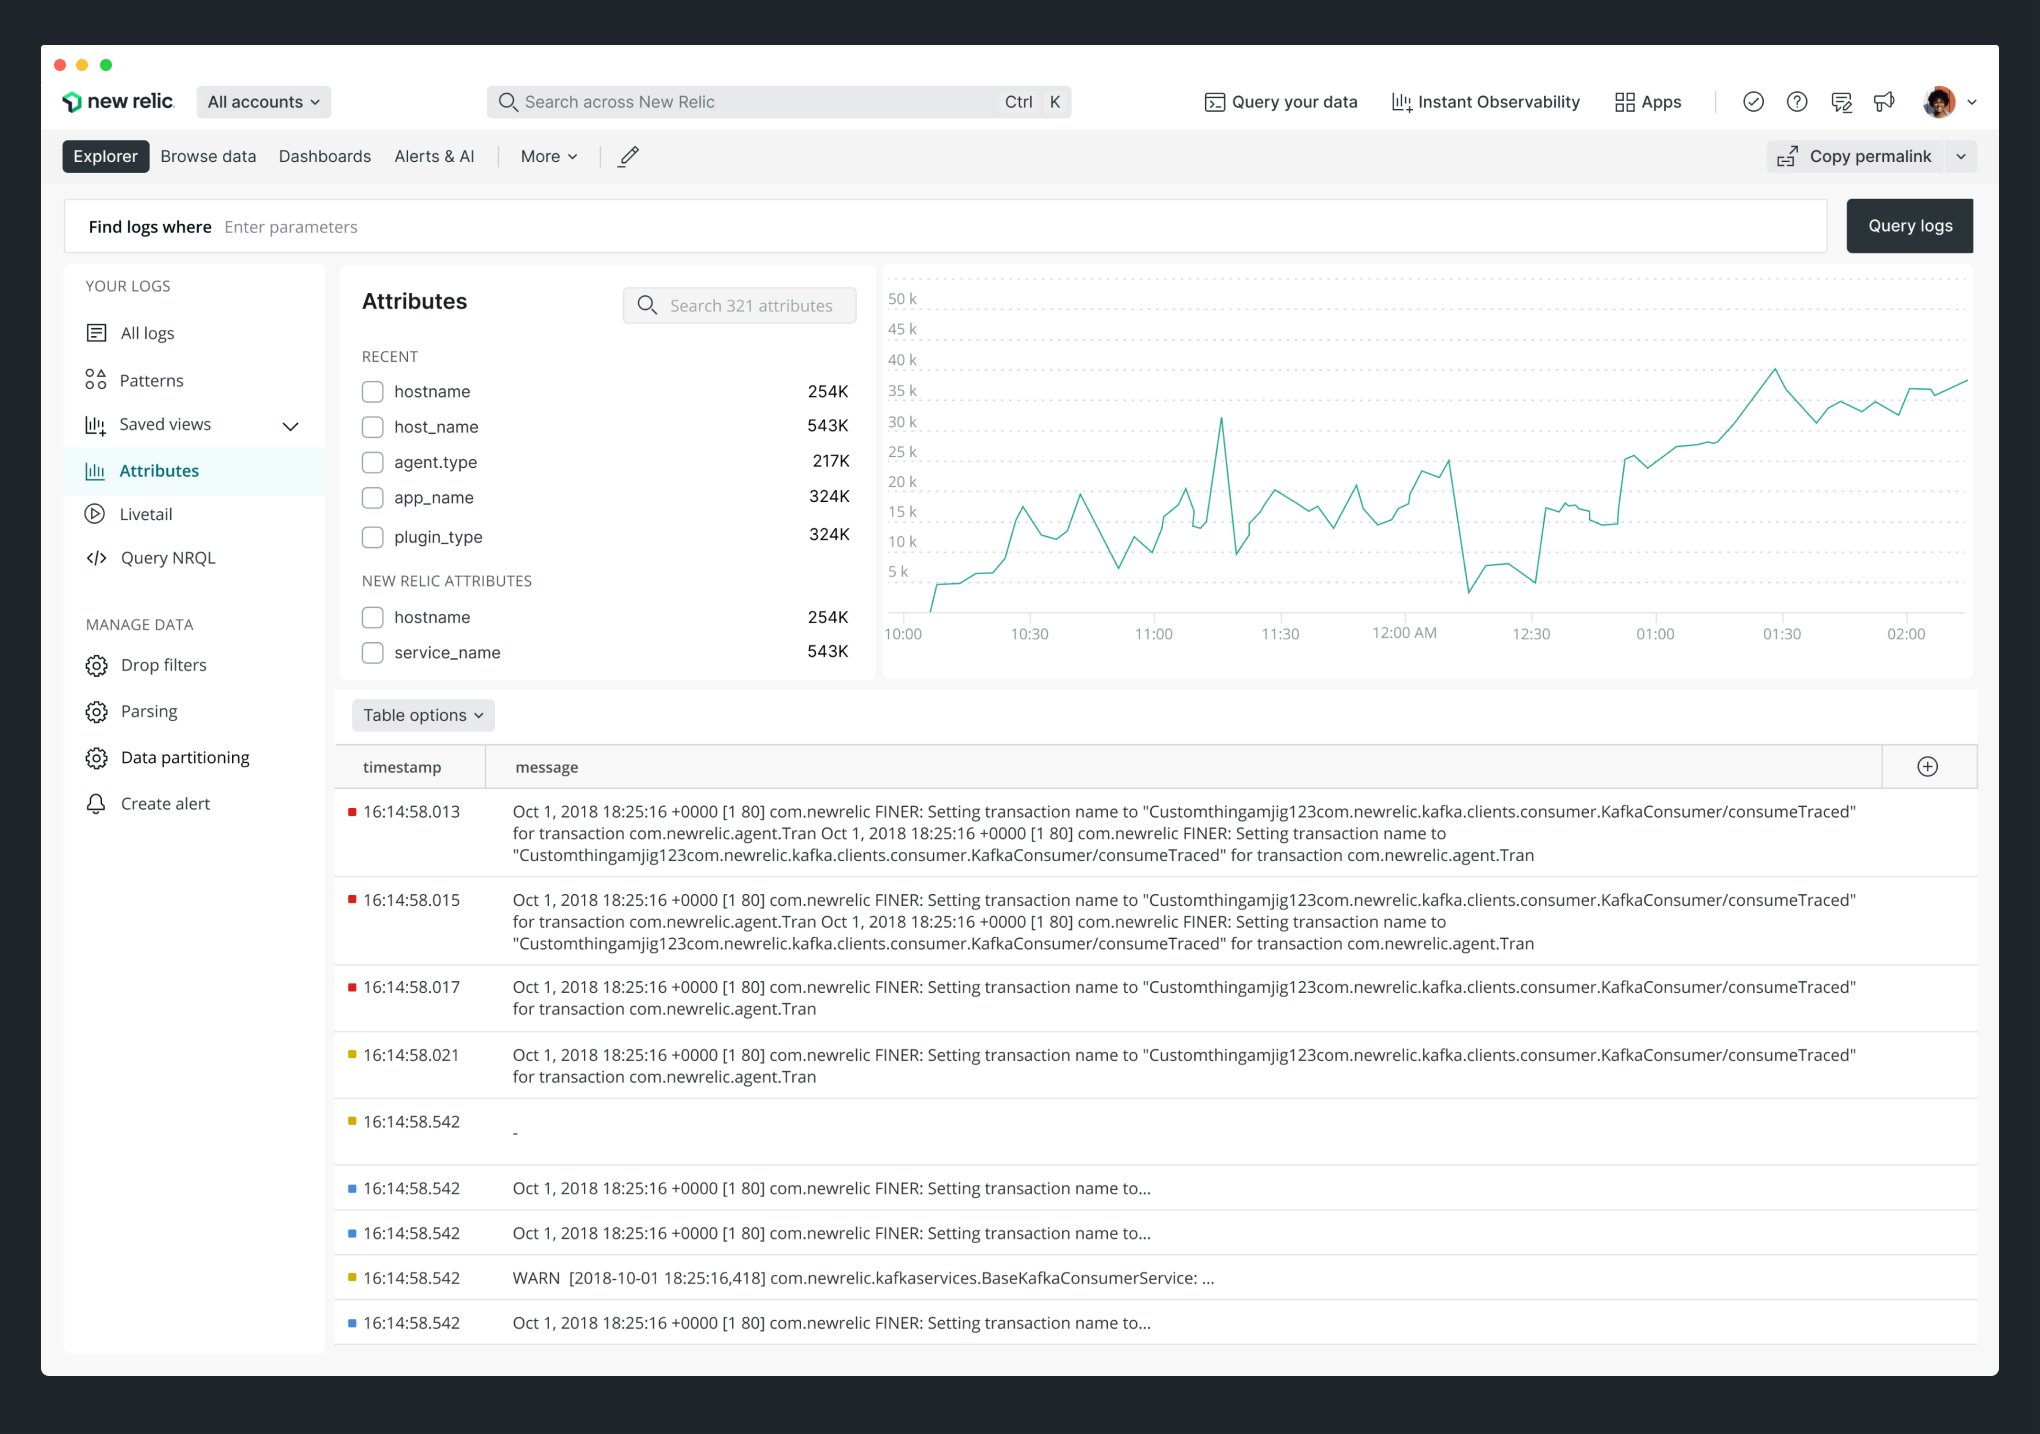Check the plugin_type attribute
2040x1434 pixels.
pos(372,537)
